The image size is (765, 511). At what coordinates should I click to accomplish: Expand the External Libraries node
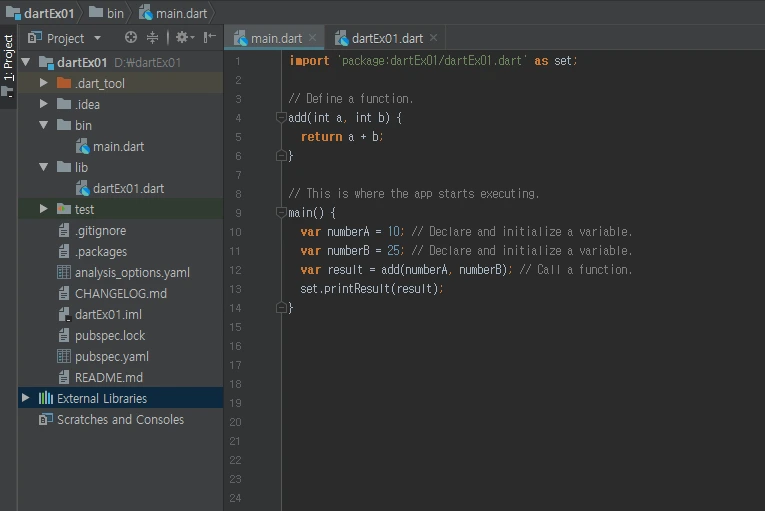point(25,398)
